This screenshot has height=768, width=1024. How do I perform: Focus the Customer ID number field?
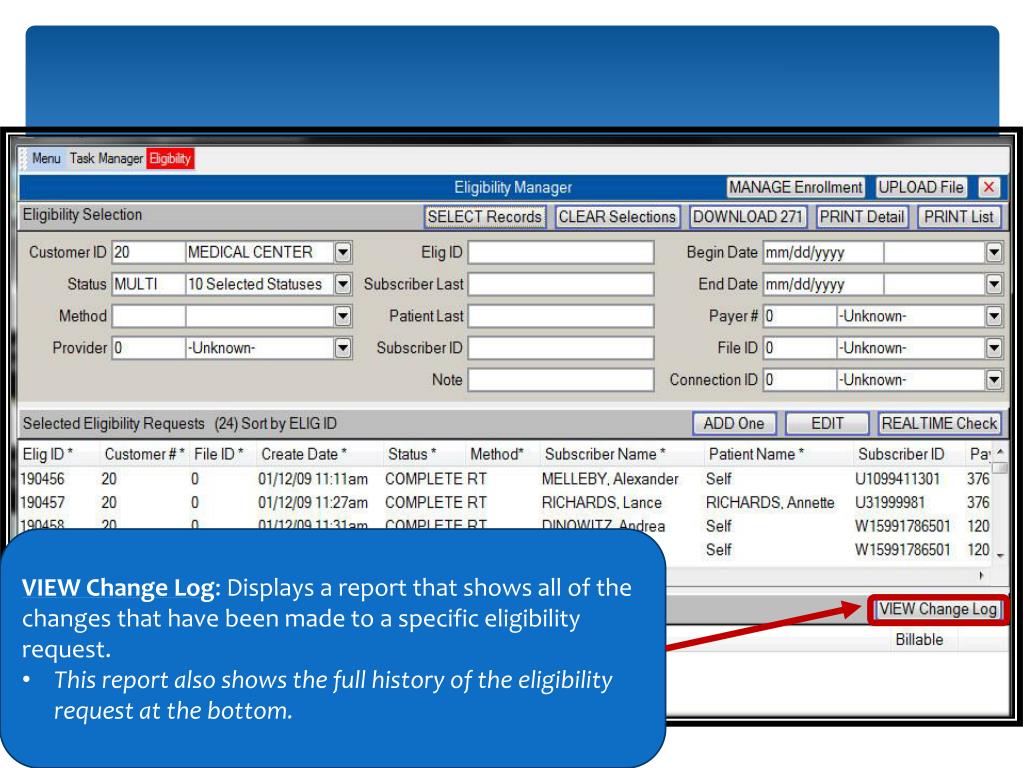[x=148, y=252]
